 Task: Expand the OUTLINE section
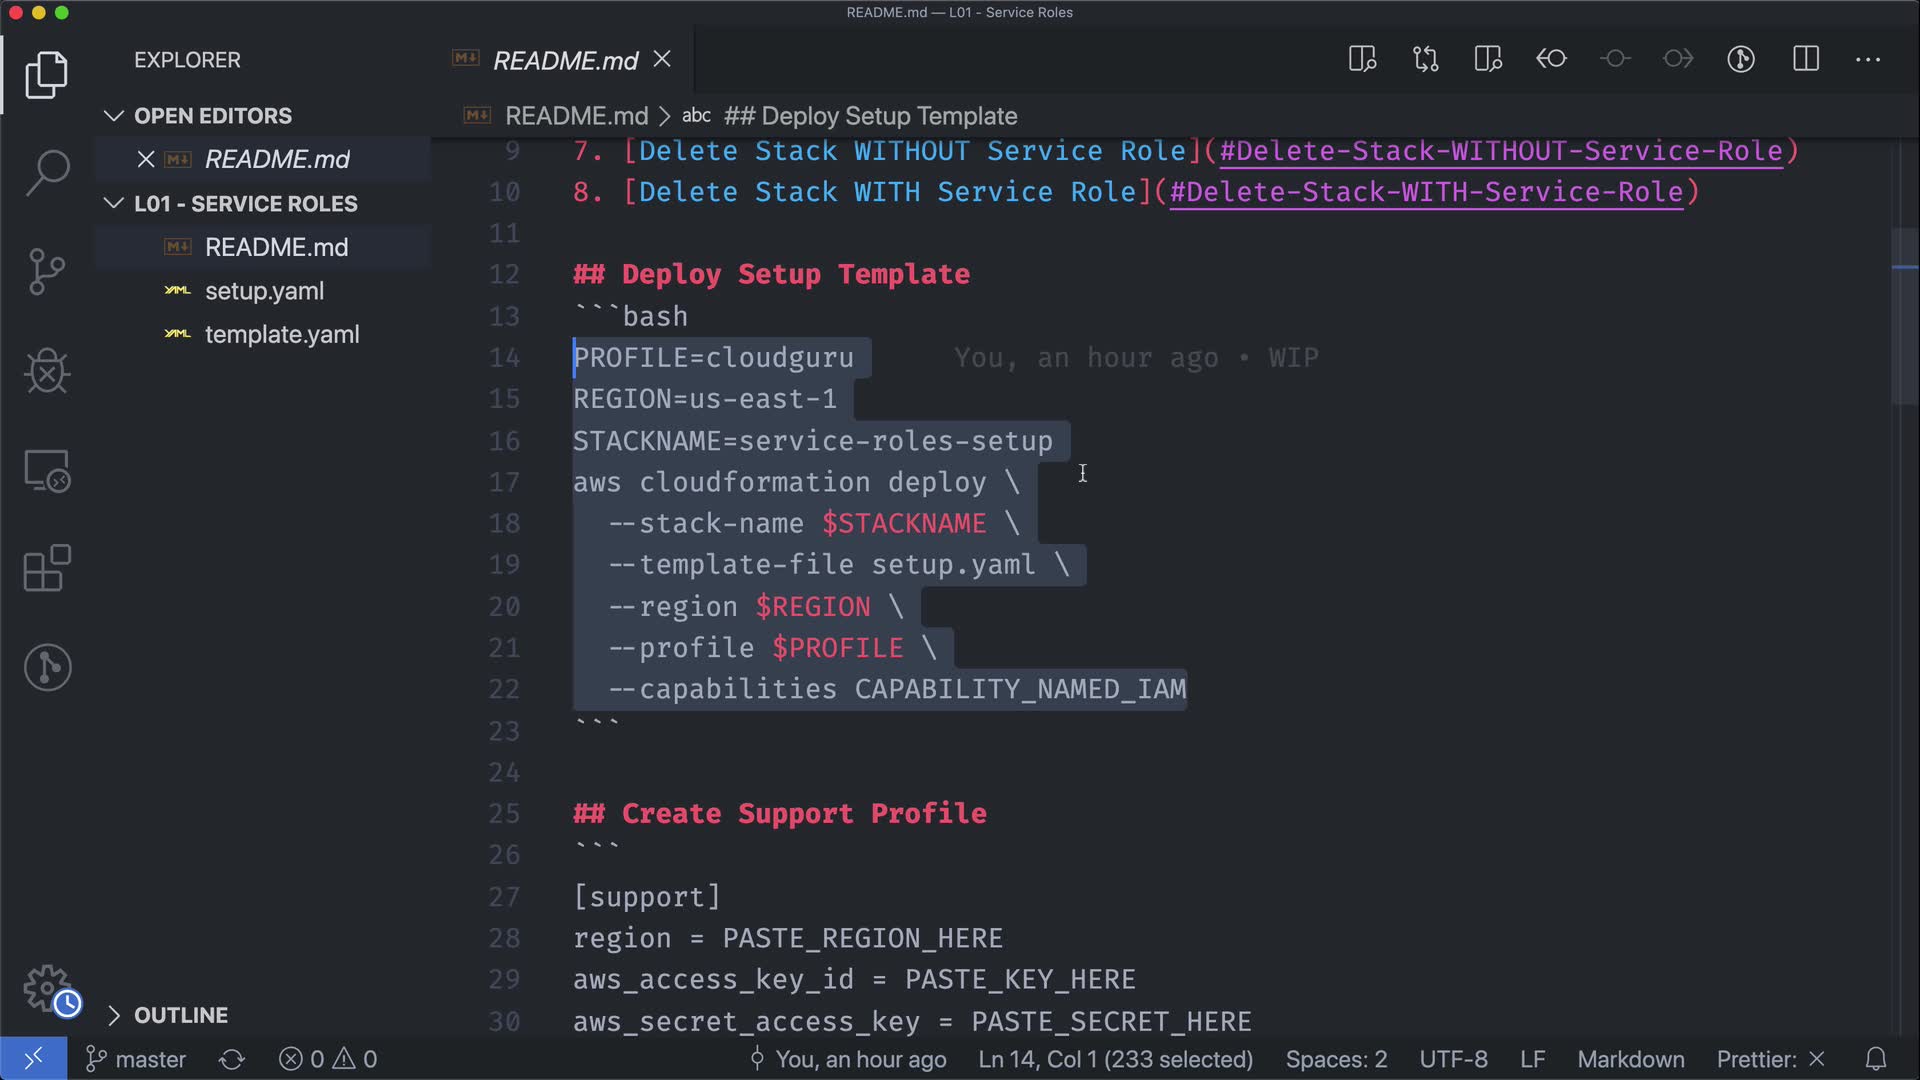(x=180, y=1015)
